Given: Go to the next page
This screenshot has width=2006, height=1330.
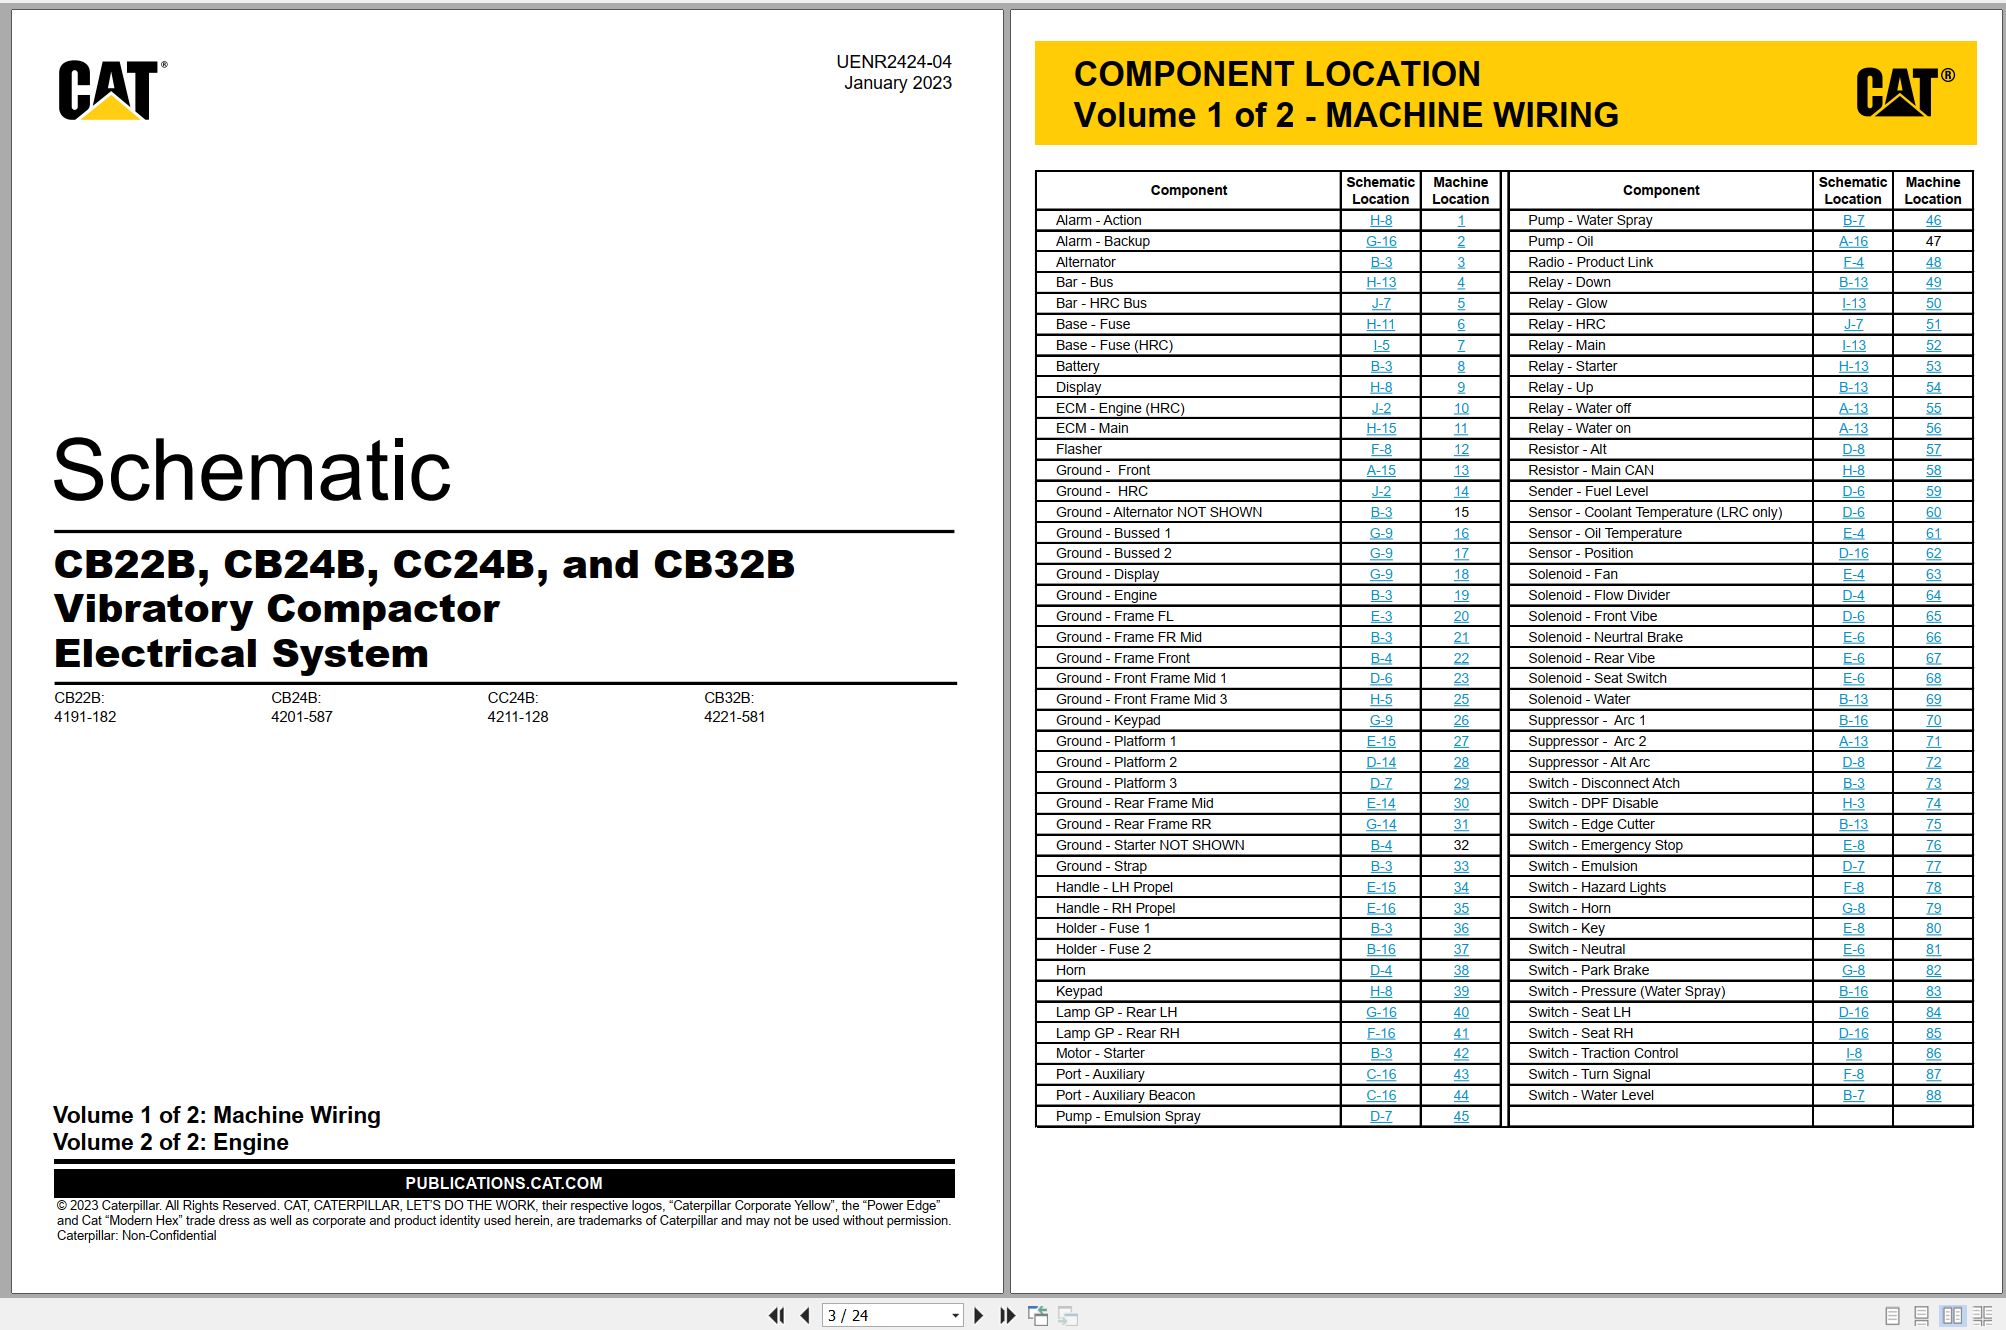Looking at the screenshot, I should [978, 1316].
